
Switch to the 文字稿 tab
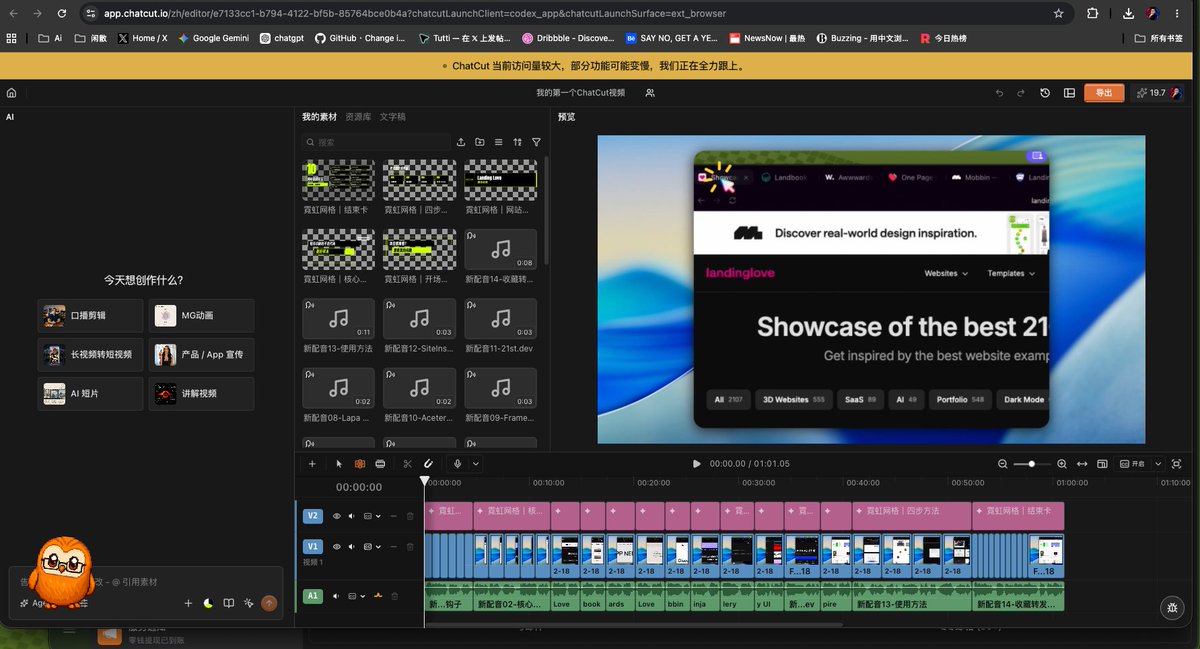pos(393,117)
